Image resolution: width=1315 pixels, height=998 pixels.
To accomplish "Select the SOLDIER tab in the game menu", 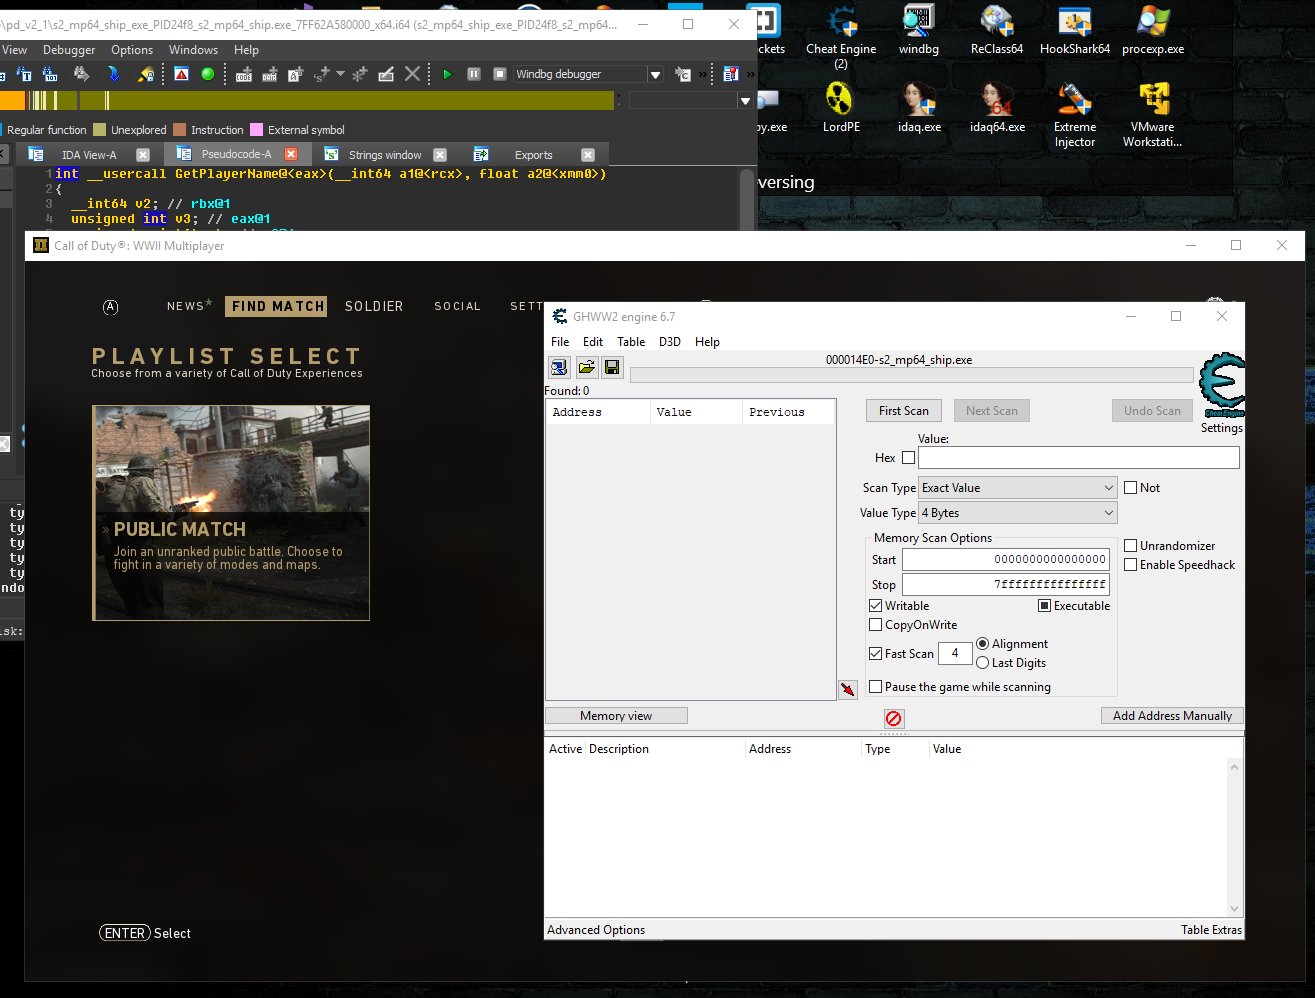I will point(374,306).
